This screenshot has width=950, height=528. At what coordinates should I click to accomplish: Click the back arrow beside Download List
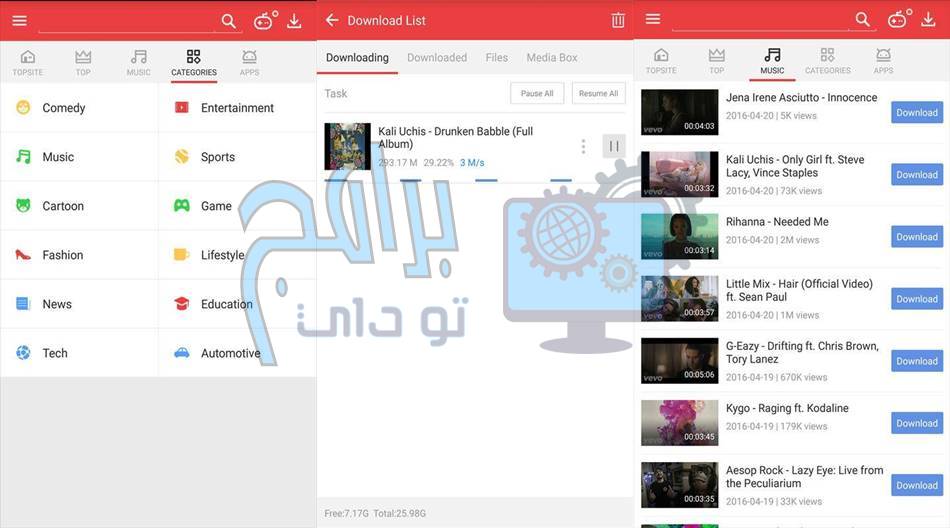tap(332, 20)
